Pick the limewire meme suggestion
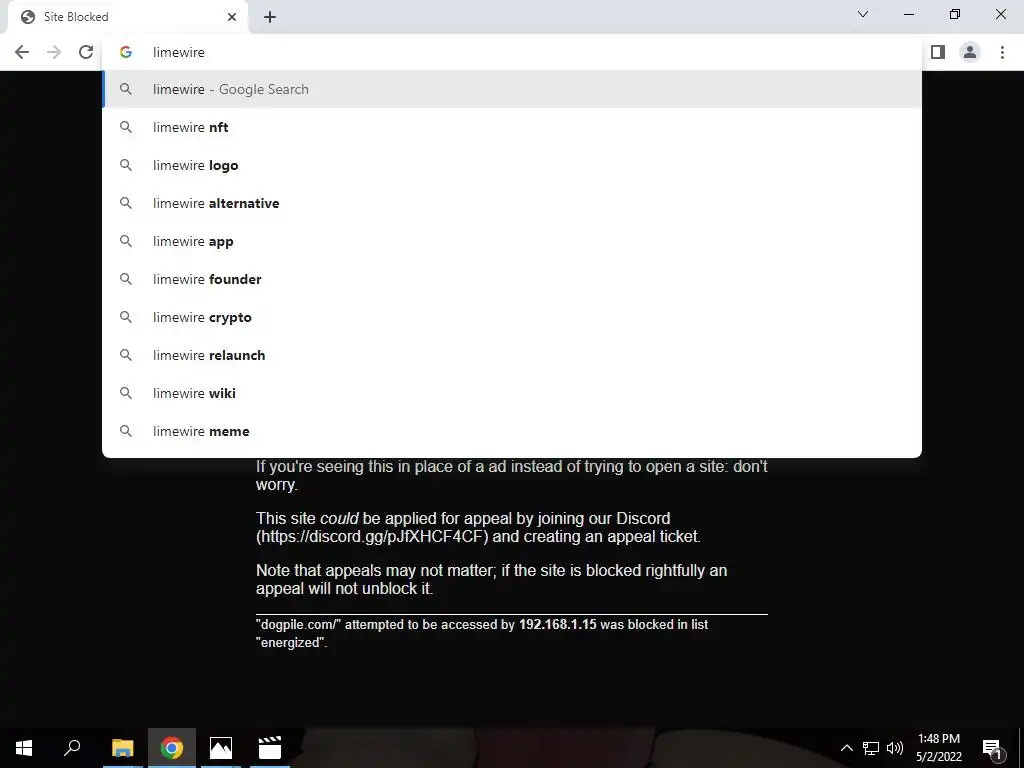This screenshot has height=768, width=1024. tap(512, 430)
